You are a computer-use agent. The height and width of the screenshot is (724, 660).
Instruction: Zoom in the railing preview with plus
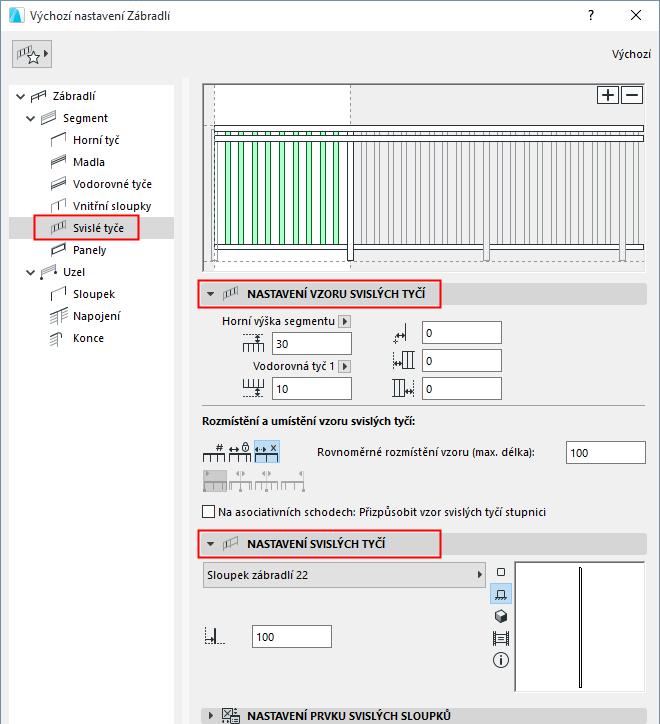pyautogui.click(x=608, y=95)
